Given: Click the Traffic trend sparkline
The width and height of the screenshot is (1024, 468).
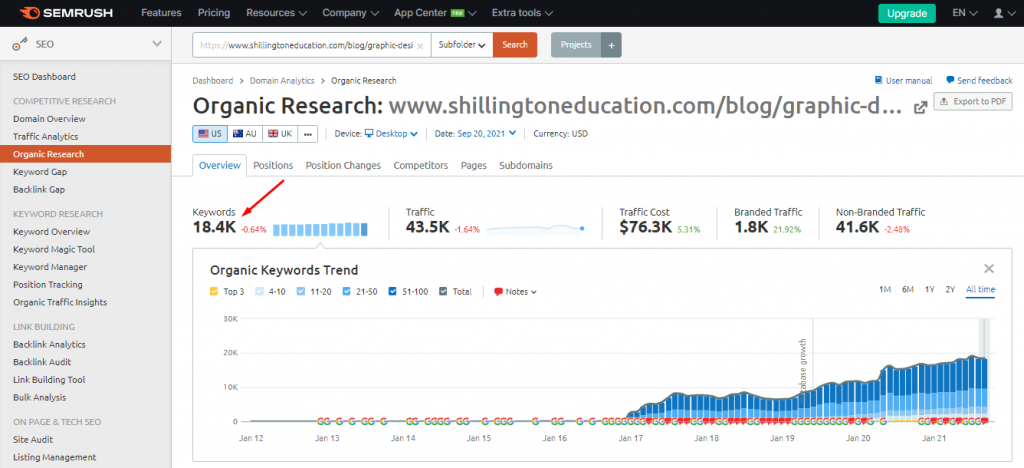Looking at the screenshot, I should coord(535,228).
